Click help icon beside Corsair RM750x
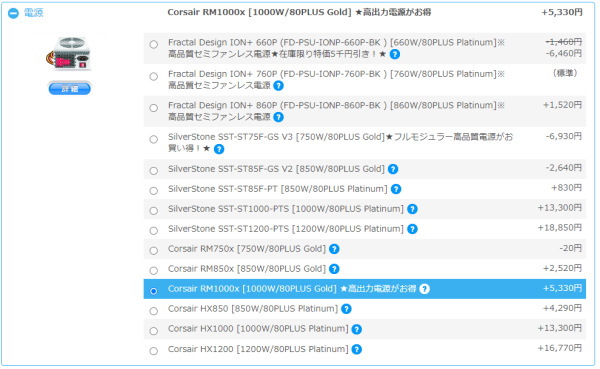 pyautogui.click(x=334, y=249)
